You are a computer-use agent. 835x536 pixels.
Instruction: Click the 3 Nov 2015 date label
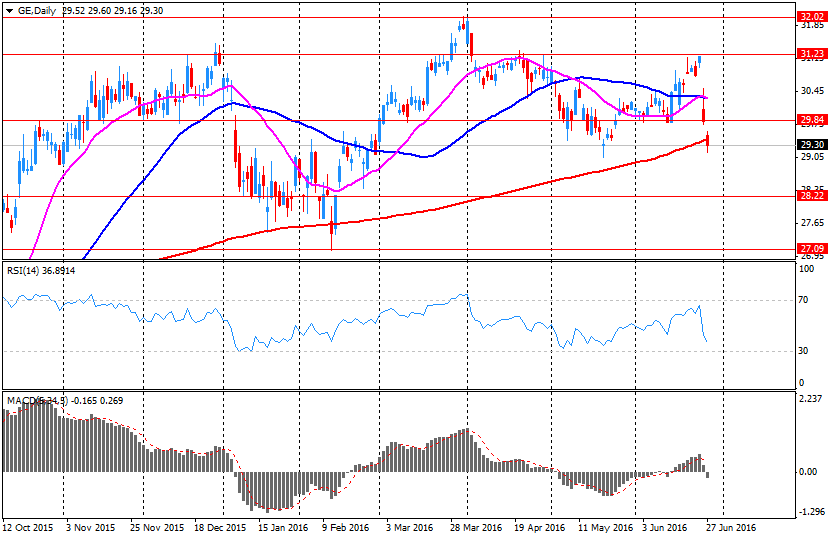(x=91, y=527)
